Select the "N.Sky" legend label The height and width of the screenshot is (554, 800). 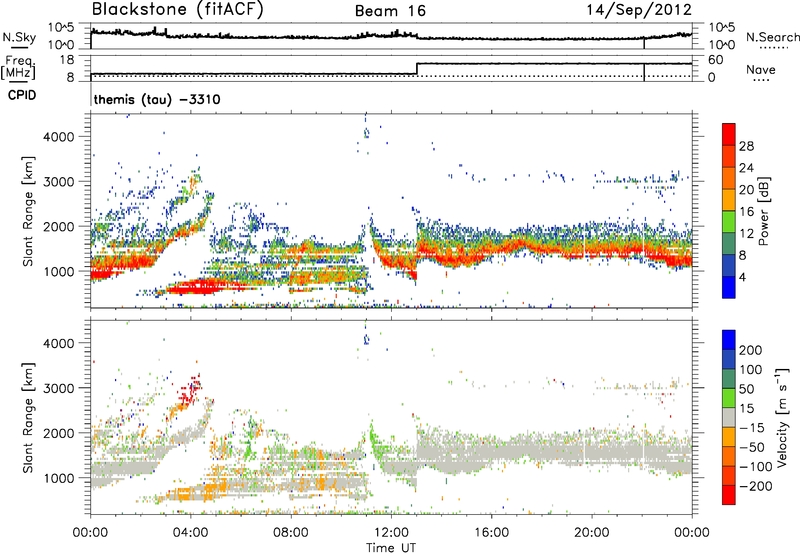click(19, 37)
